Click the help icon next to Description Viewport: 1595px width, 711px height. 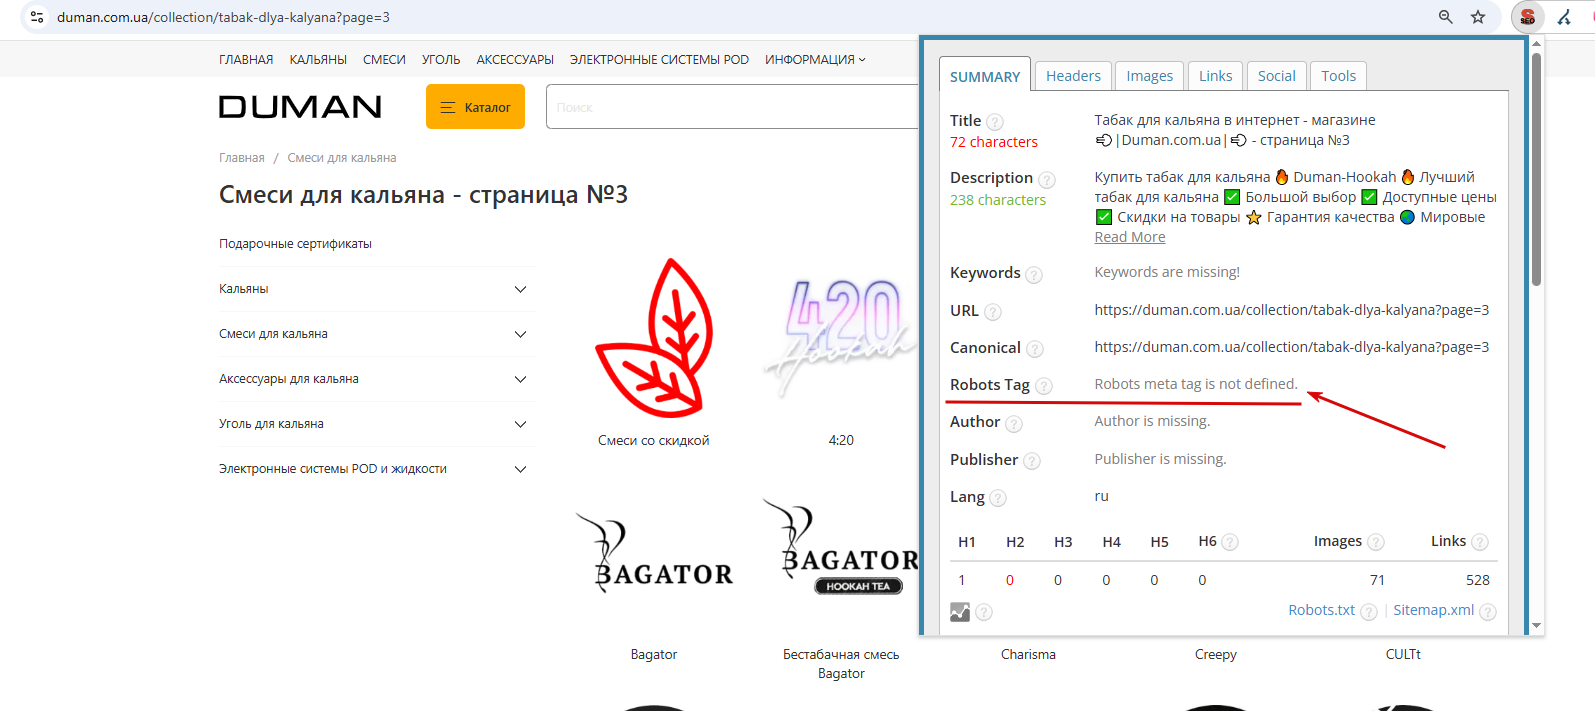click(x=1047, y=180)
